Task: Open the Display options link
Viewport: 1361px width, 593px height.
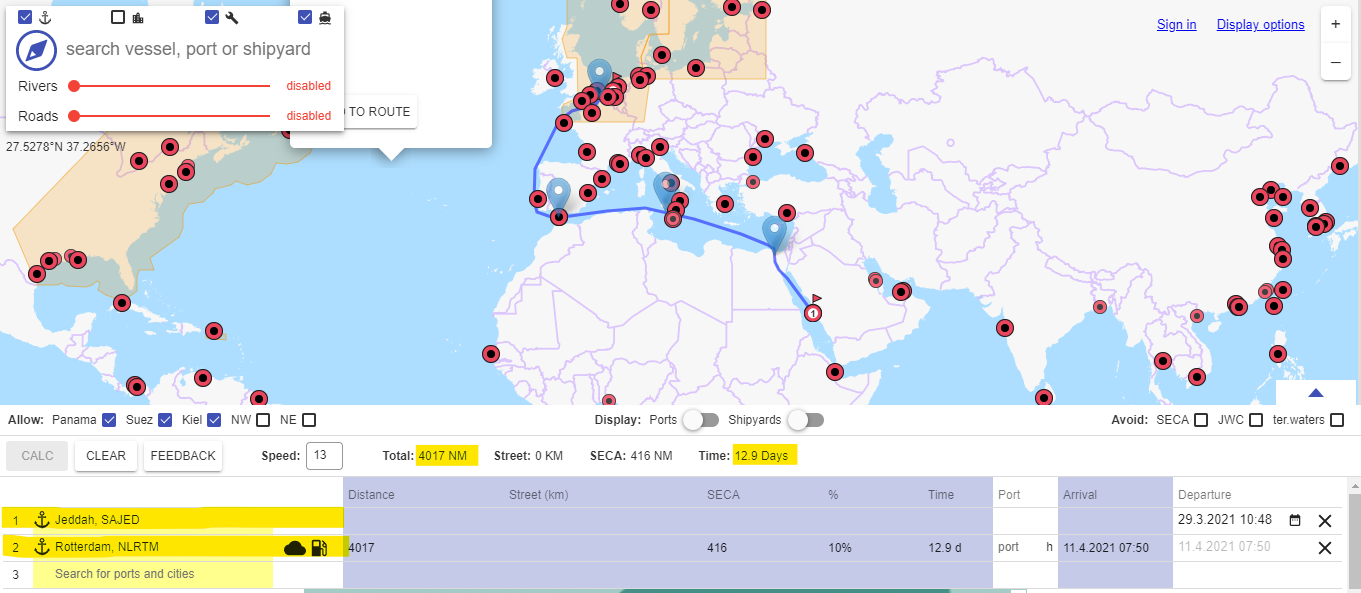Action: coord(1261,25)
